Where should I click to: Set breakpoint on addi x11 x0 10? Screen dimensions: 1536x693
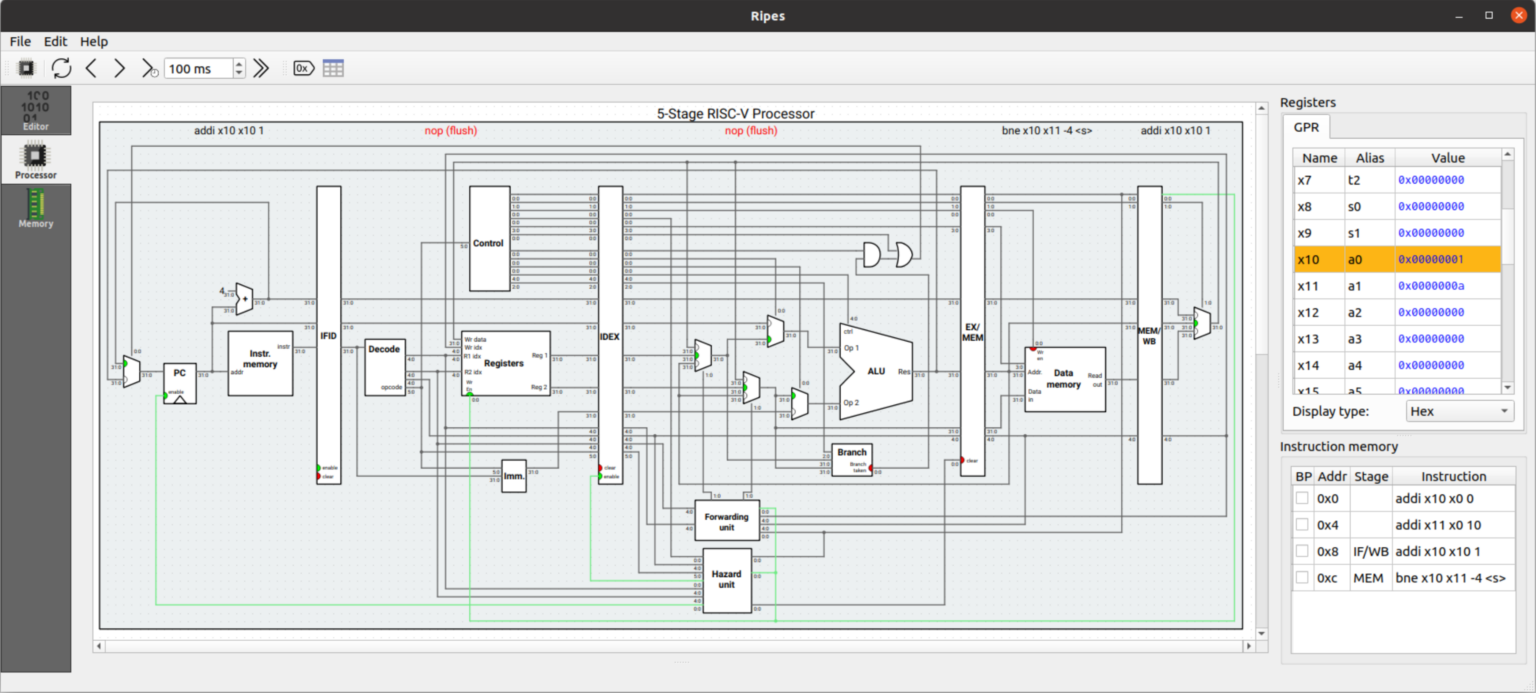[1303, 524]
